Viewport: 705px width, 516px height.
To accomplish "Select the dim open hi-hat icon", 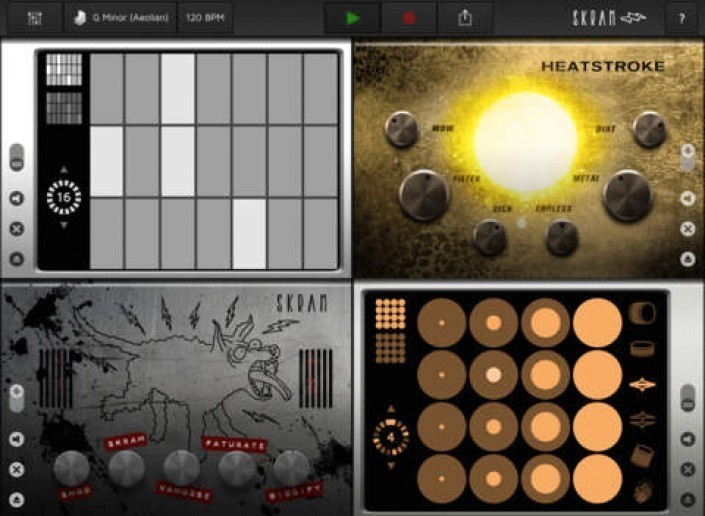I will [x=642, y=420].
